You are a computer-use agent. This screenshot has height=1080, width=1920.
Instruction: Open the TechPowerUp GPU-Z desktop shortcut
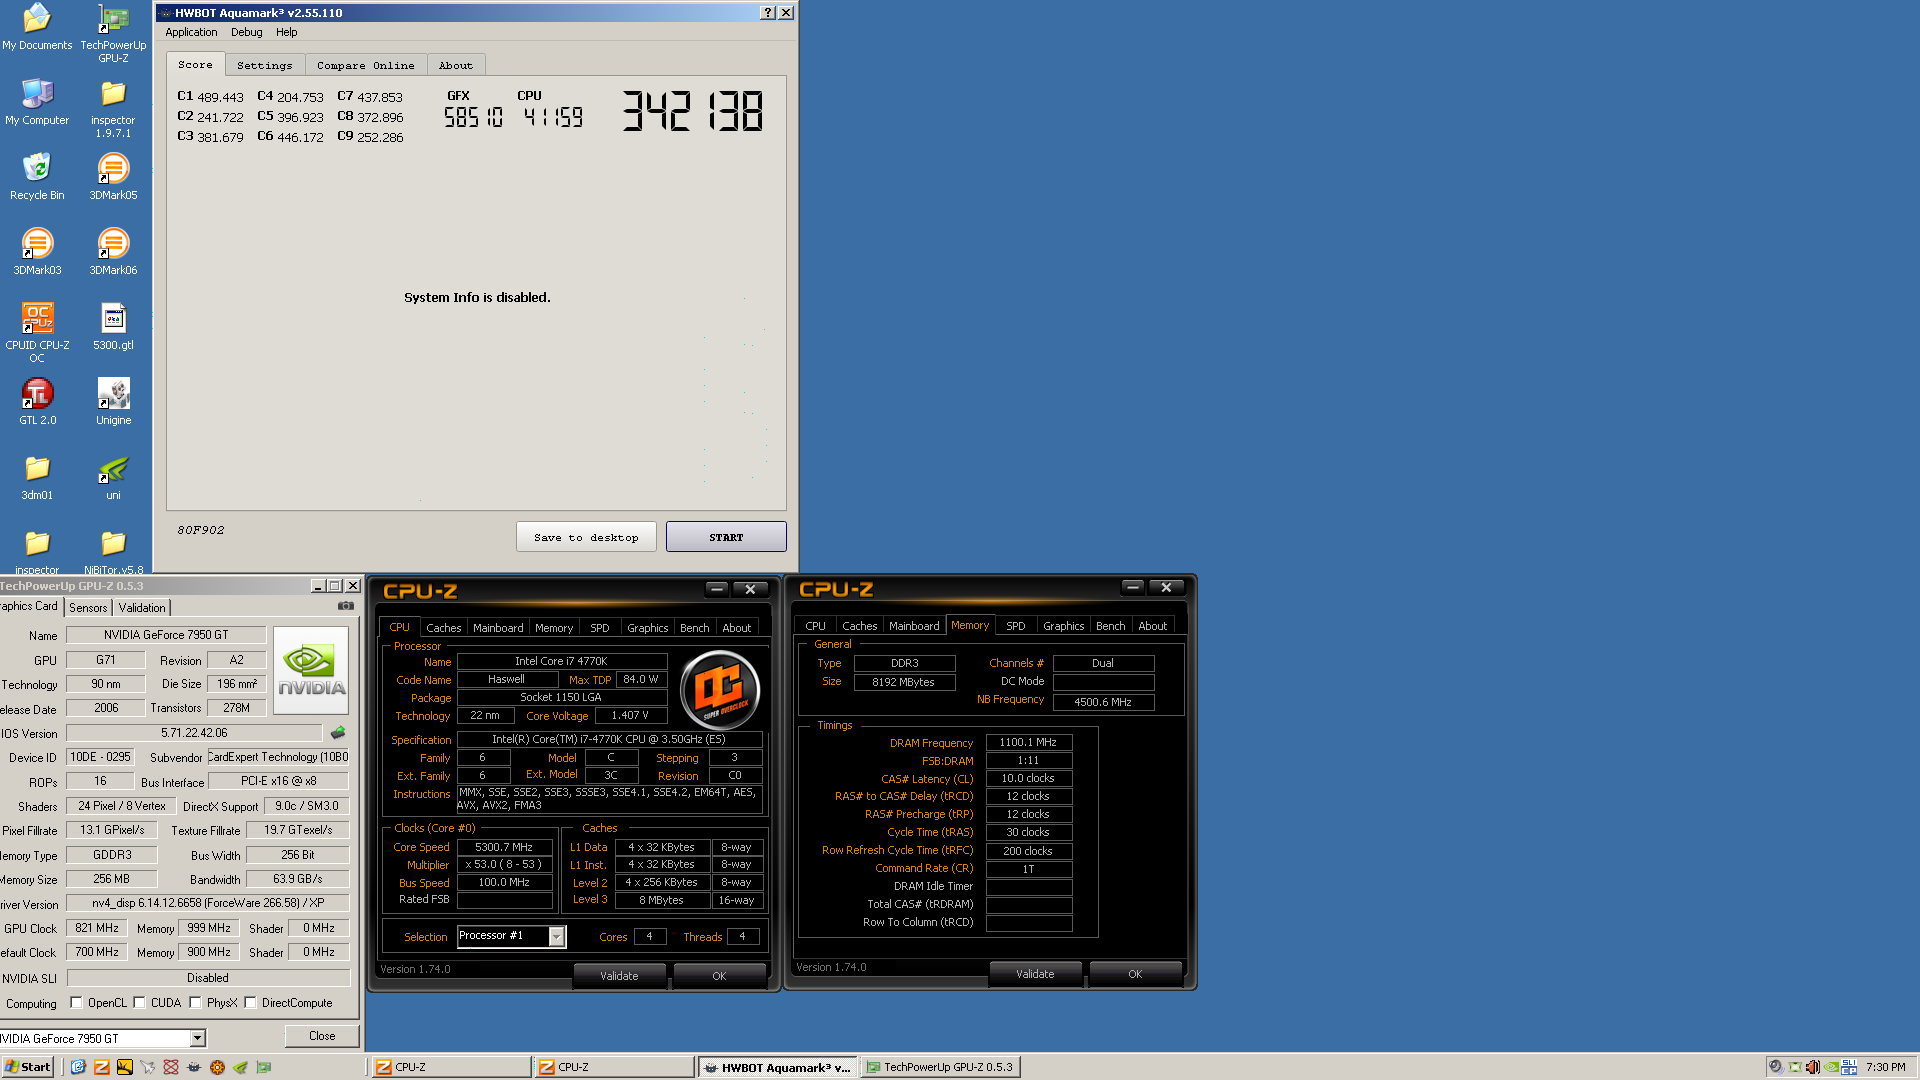[x=113, y=33]
